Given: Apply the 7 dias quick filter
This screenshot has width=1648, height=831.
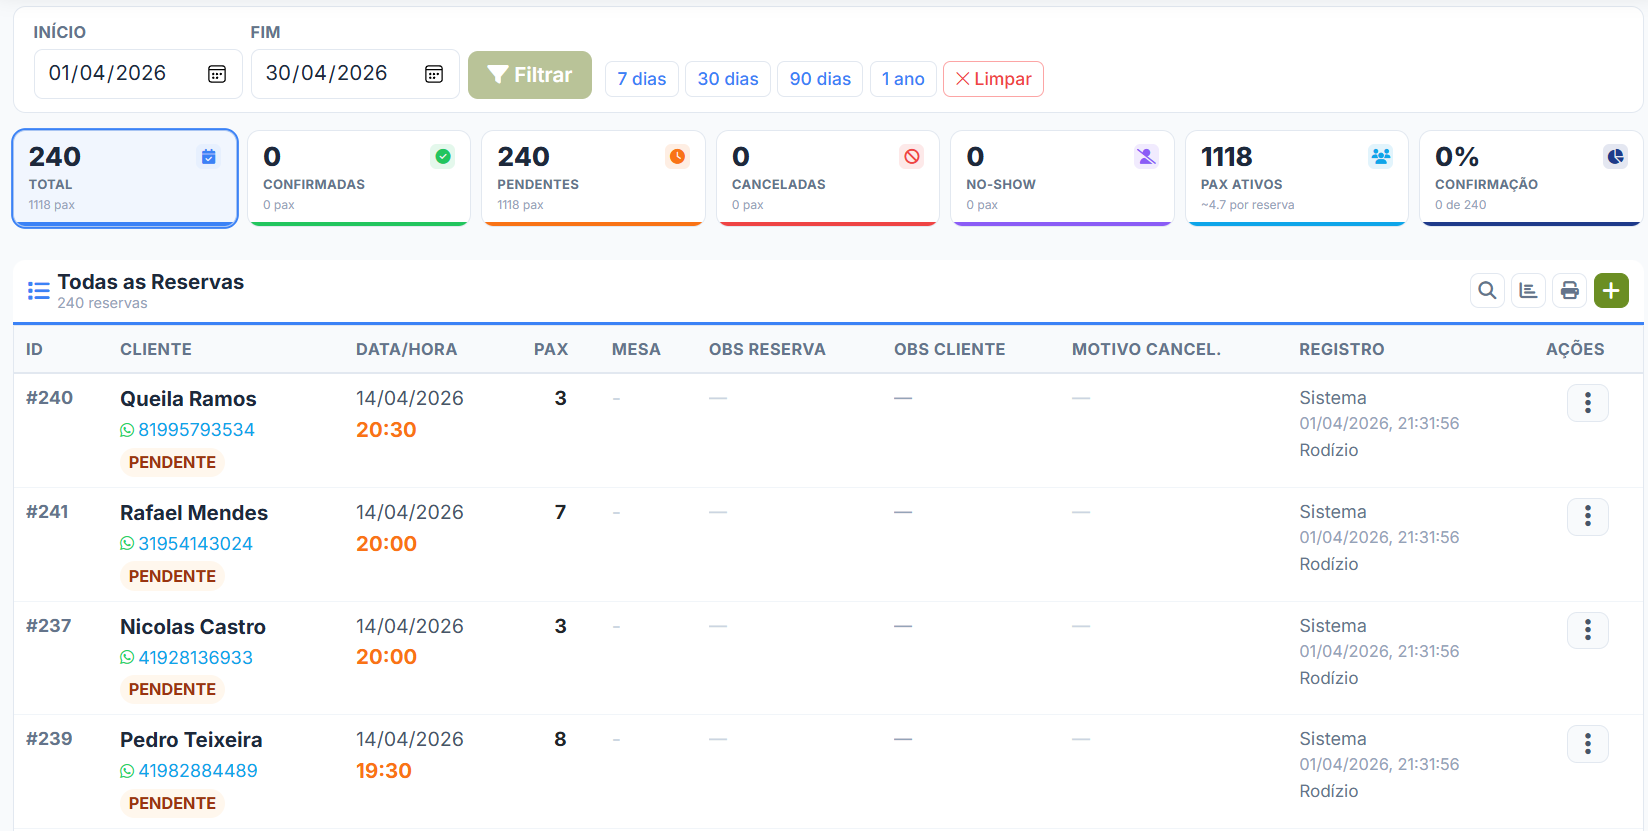Looking at the screenshot, I should (x=641, y=79).
